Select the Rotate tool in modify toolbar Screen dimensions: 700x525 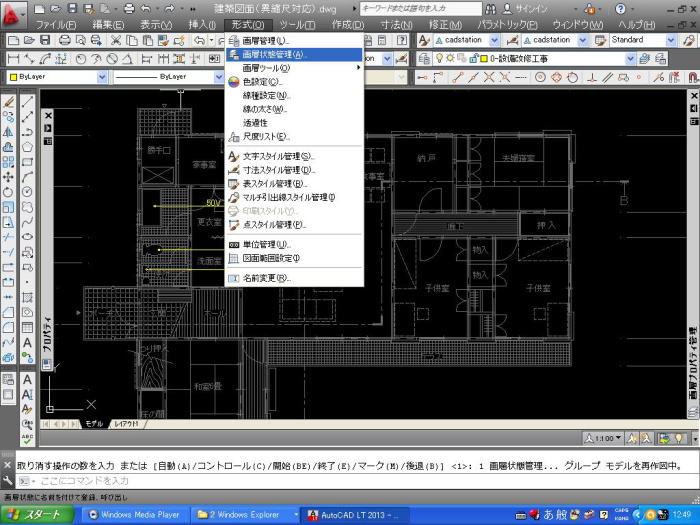(x=8, y=192)
